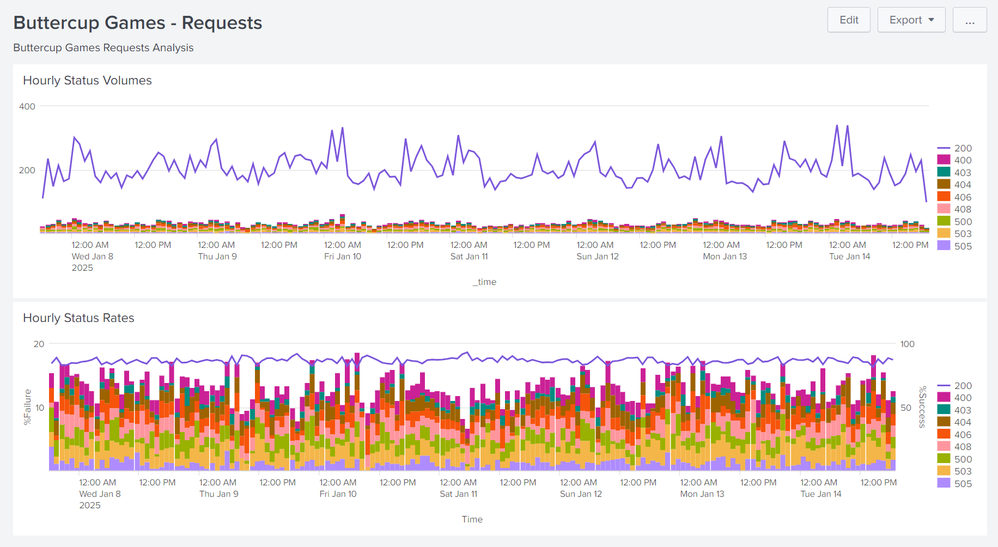Click the _time axis label in Volumes chart
The width and height of the screenshot is (998, 547).
coord(484,282)
